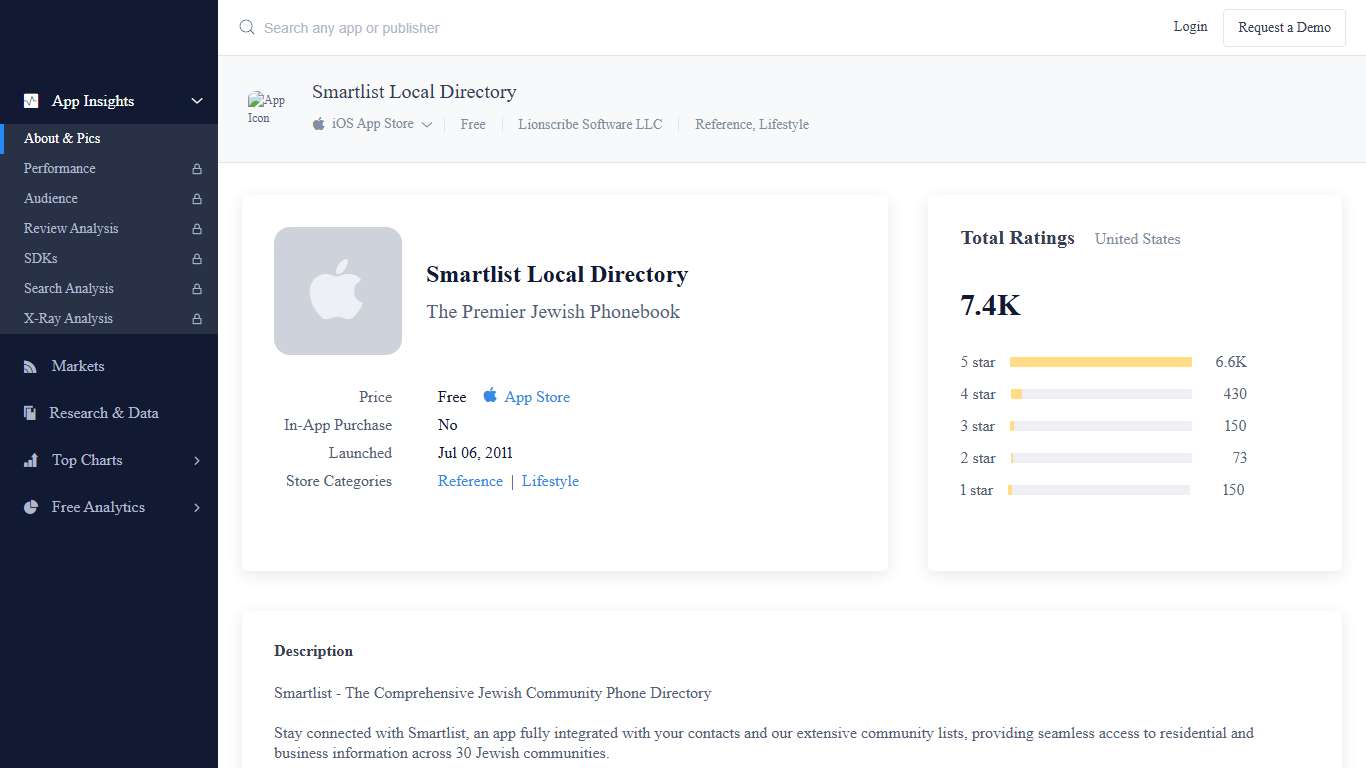
Task: Select the Free Analytics pie-chart icon
Action: coord(30,507)
